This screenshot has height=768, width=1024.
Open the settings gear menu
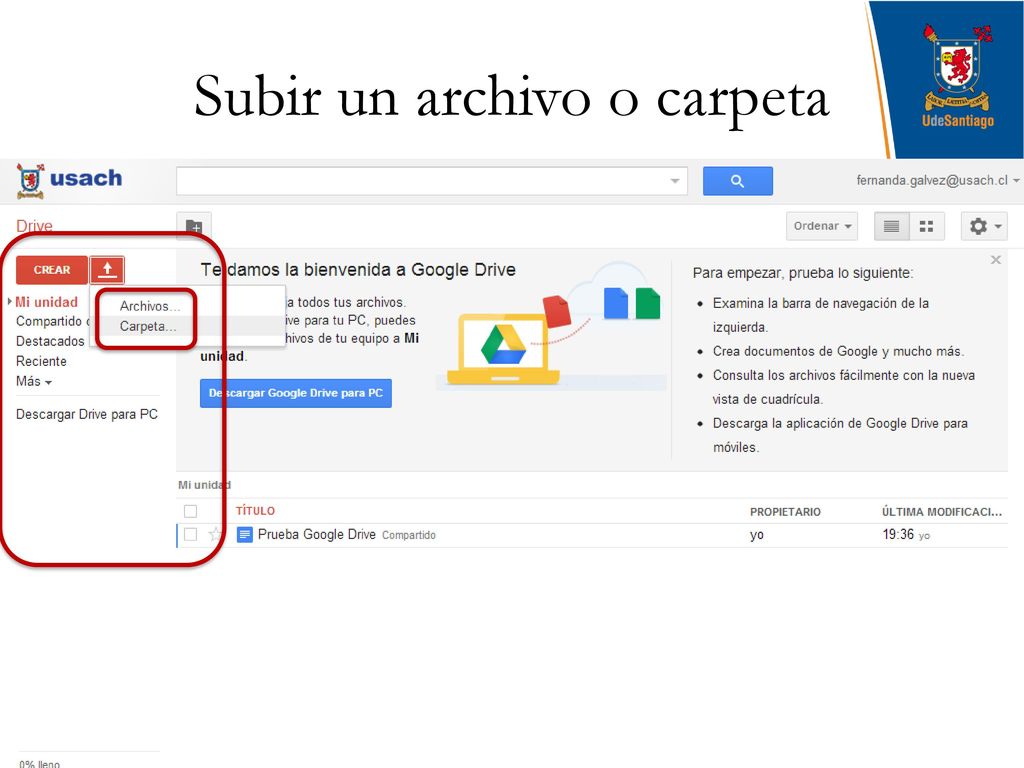coord(984,226)
